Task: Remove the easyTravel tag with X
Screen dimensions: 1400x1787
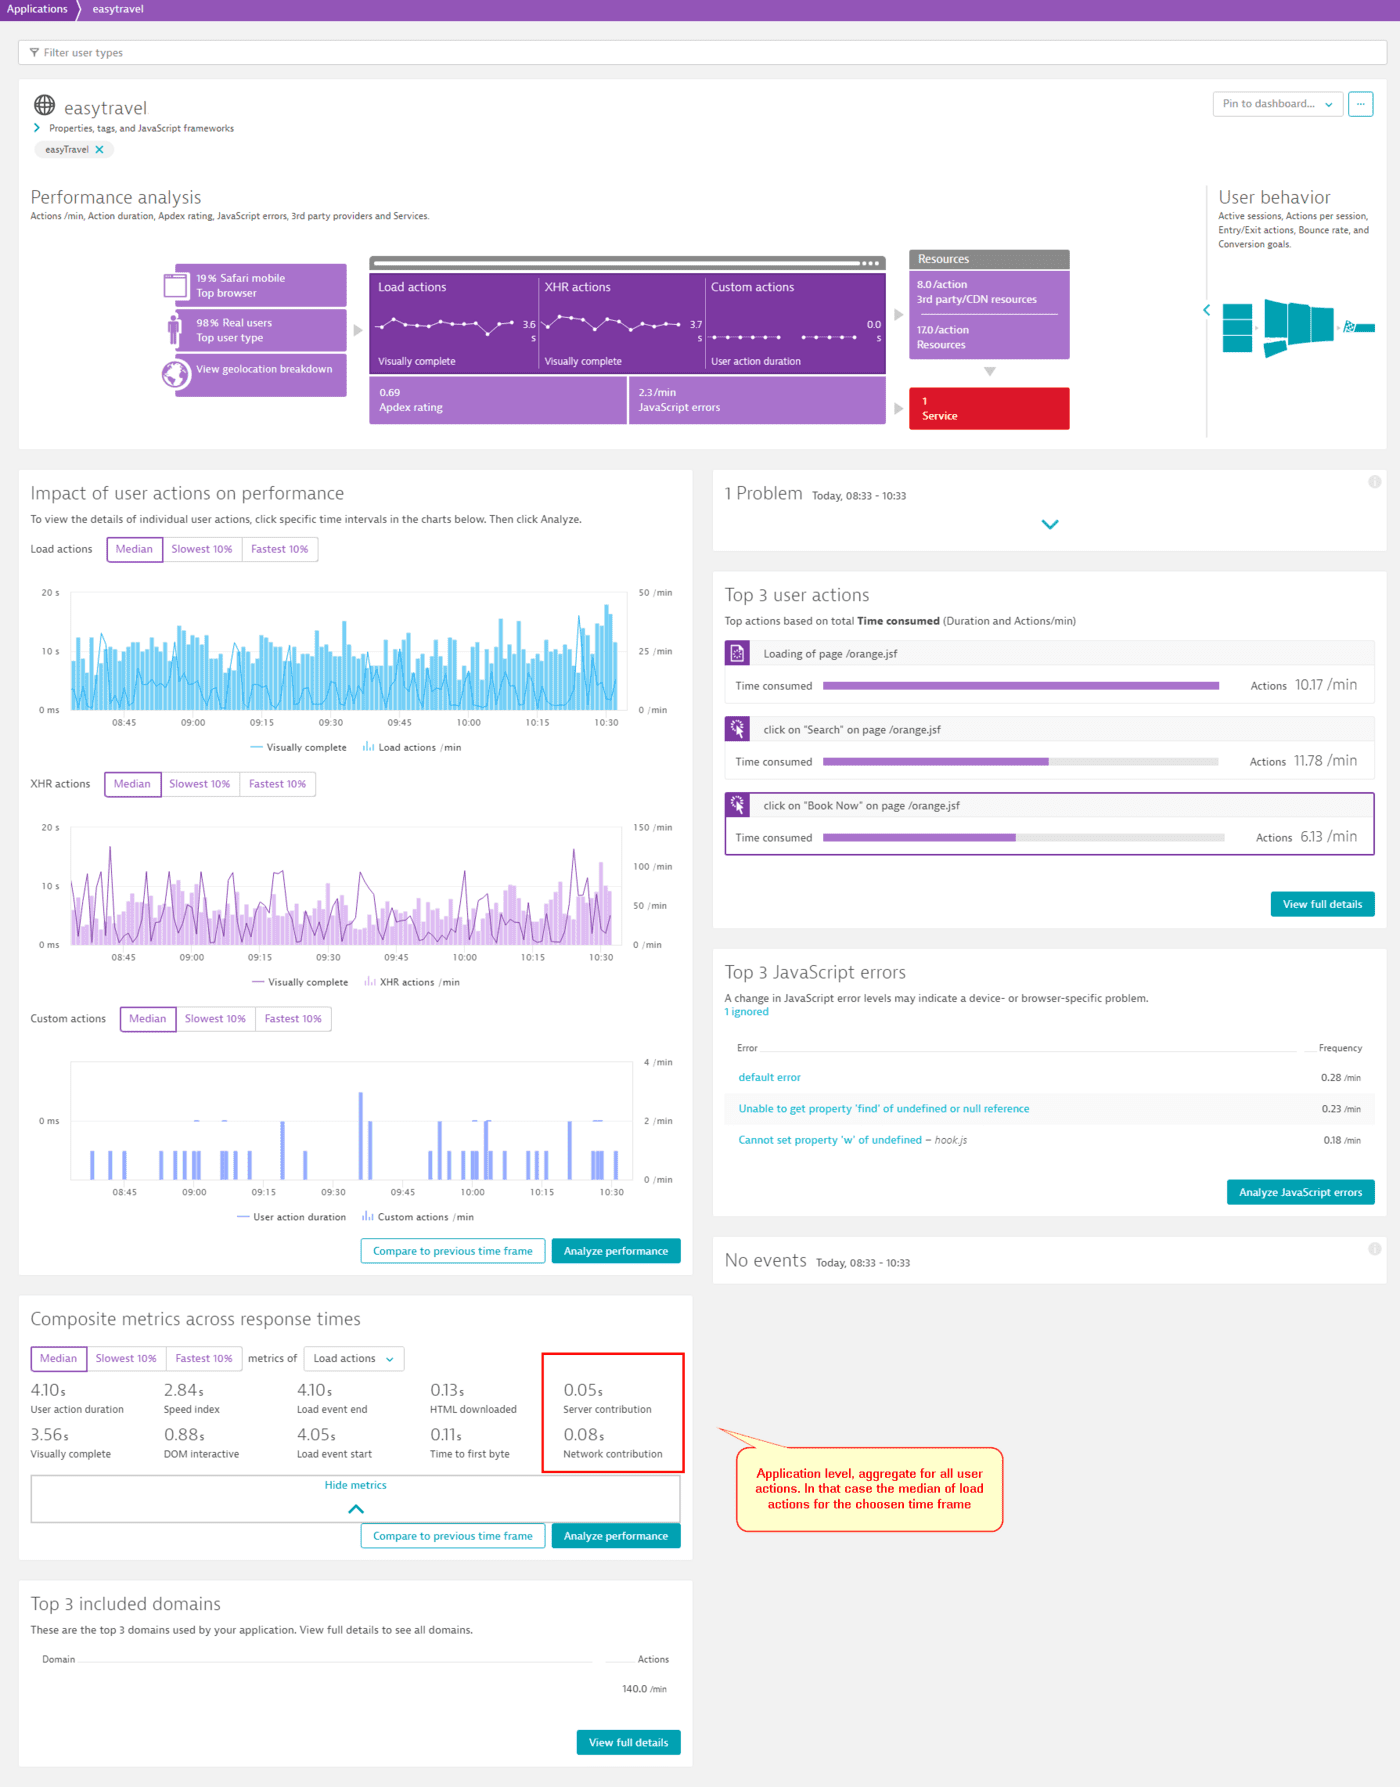Action: click(x=99, y=150)
